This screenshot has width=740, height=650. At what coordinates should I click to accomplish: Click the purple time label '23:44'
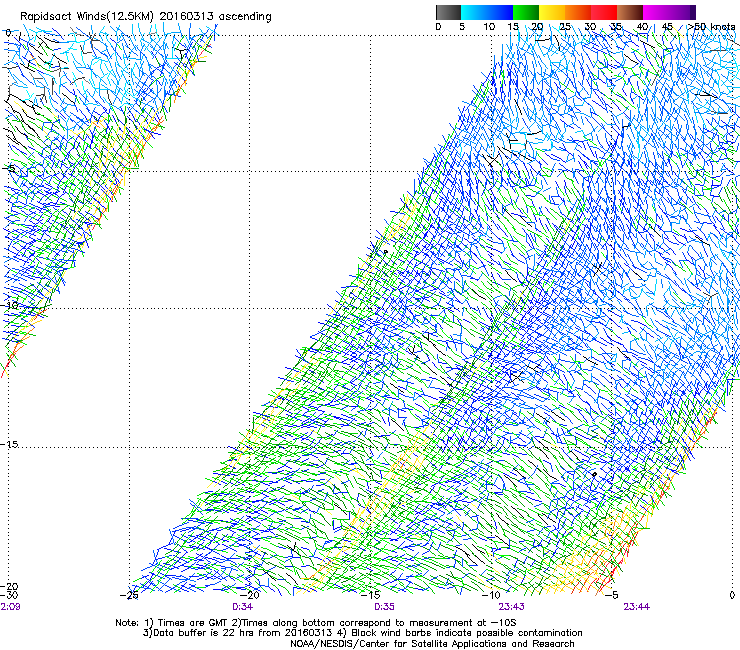point(637,607)
